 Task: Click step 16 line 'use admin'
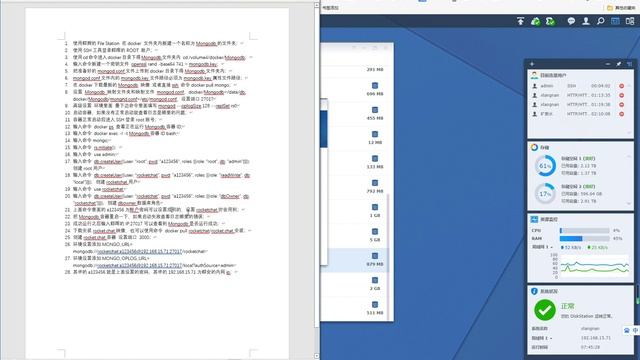click(x=91, y=154)
